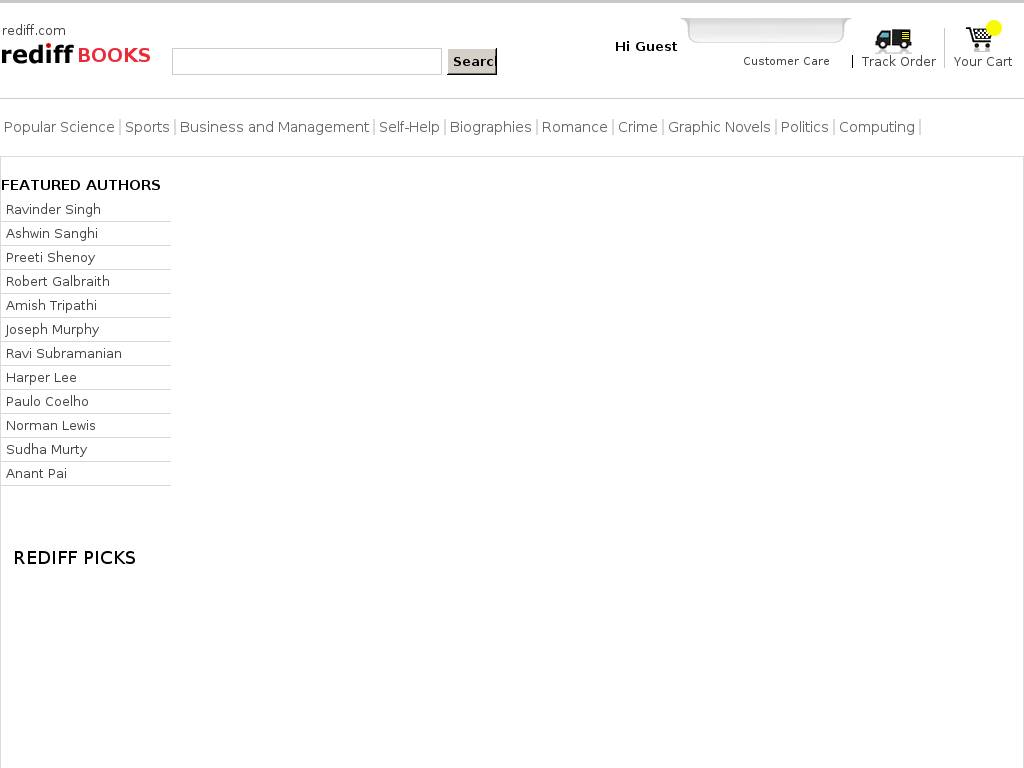Click the rediff.com home link

(x=34, y=30)
